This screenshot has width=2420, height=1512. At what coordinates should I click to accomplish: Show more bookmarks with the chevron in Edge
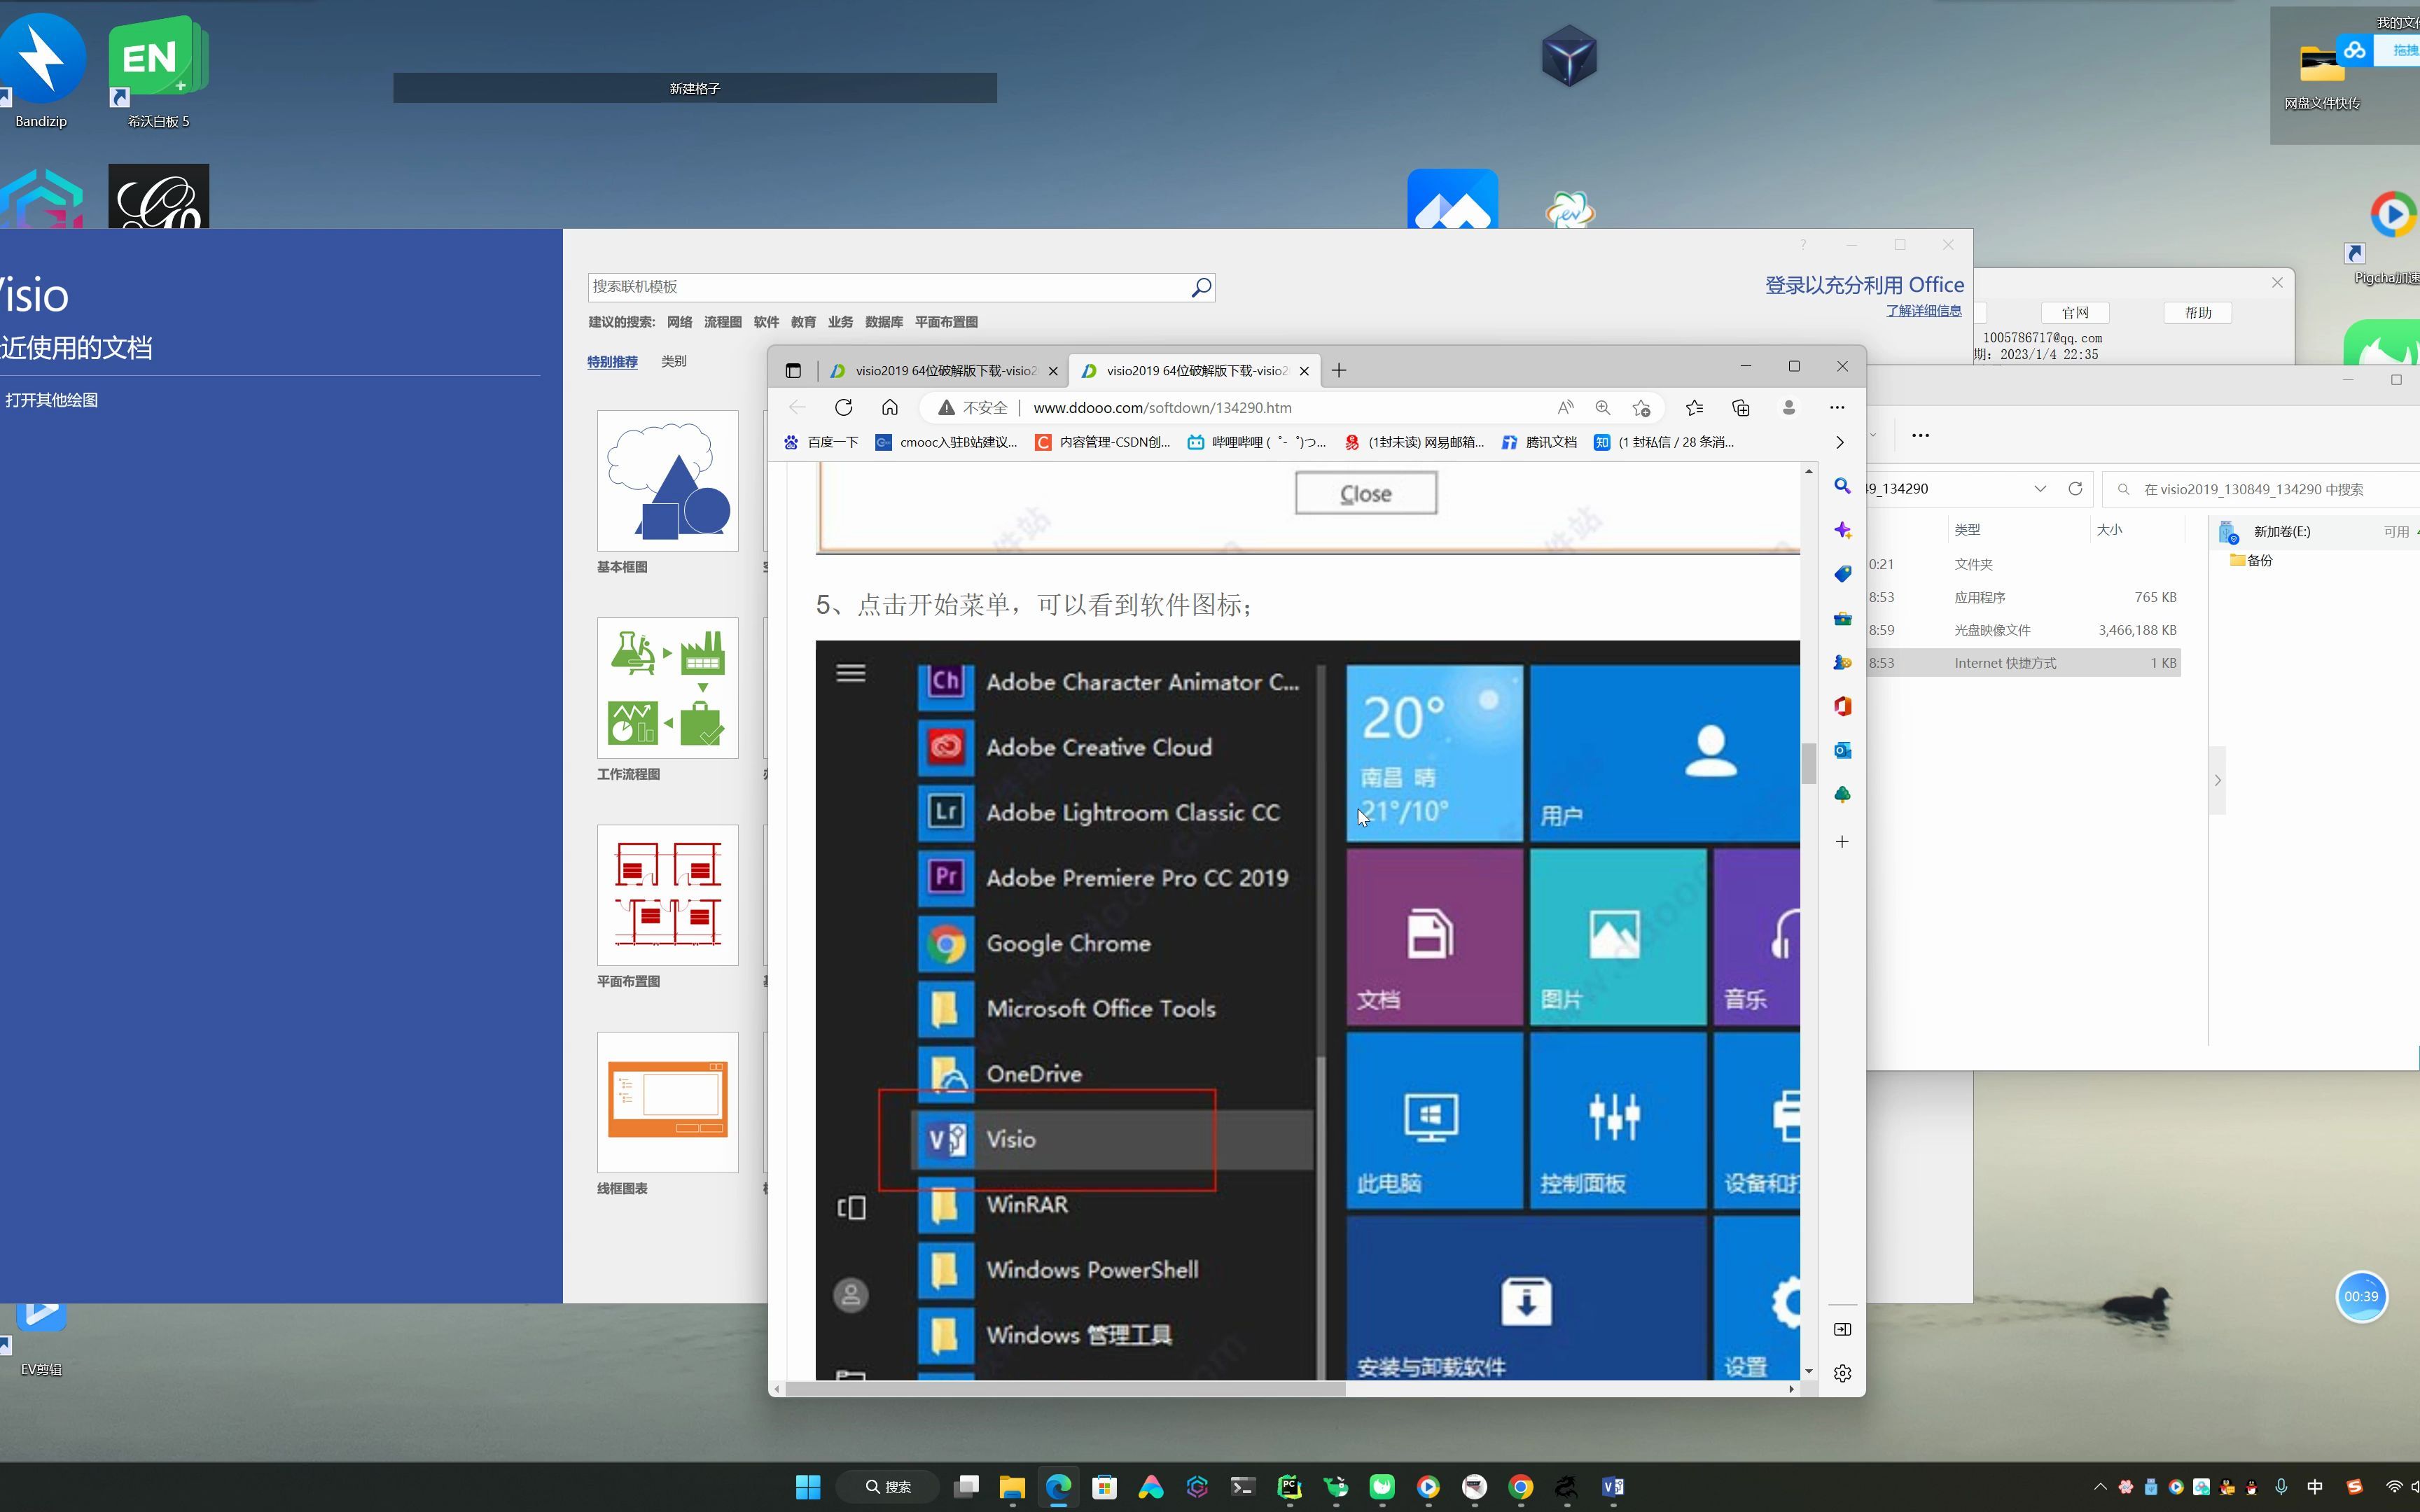(x=1839, y=442)
